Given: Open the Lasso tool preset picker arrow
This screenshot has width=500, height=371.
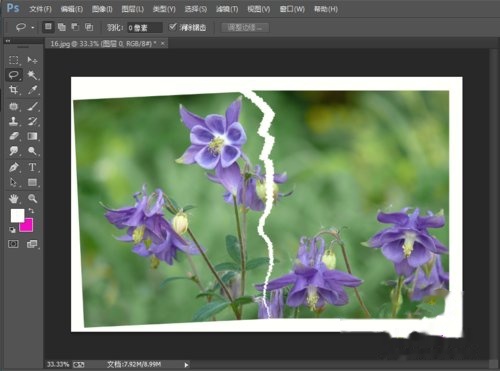Looking at the screenshot, I should (33, 28).
